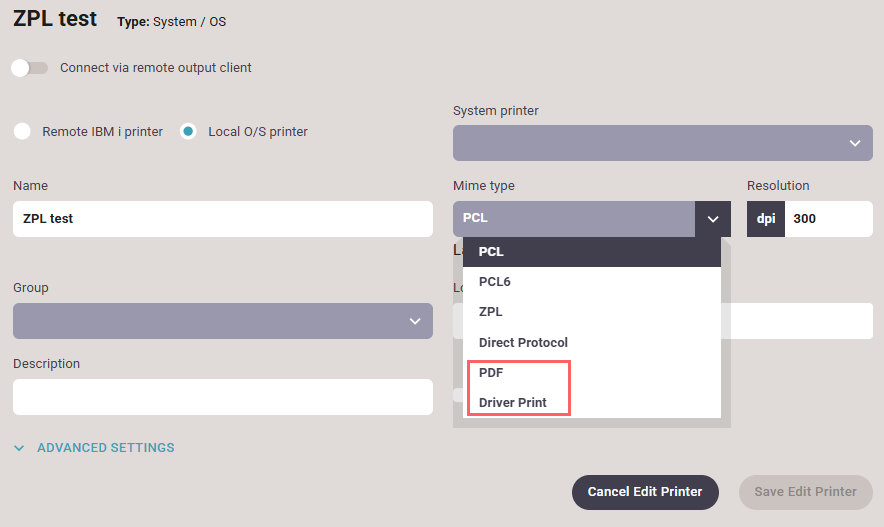Click the Description text field
884x527 pixels.
pyautogui.click(x=222, y=396)
